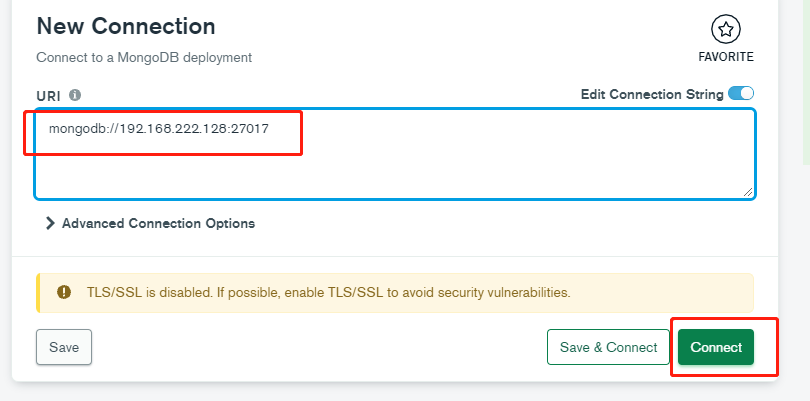This screenshot has height=401, width=810.
Task: Click the Advanced Connection Options chevron
Action: point(50,223)
